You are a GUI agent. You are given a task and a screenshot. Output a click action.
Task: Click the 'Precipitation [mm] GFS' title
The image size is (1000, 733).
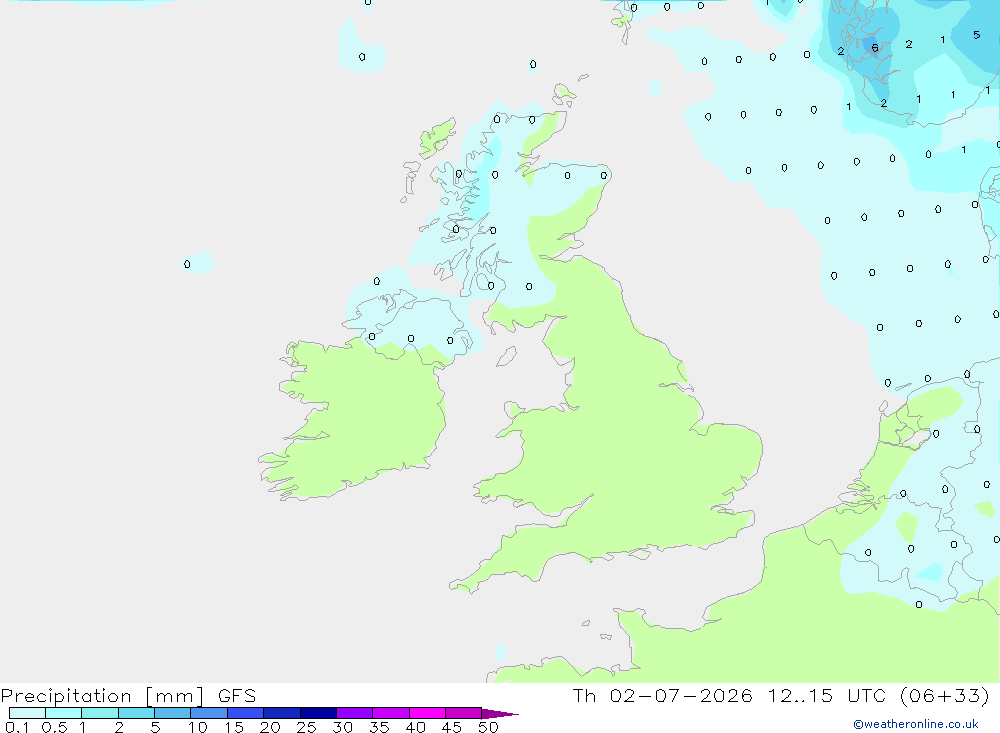(x=128, y=695)
